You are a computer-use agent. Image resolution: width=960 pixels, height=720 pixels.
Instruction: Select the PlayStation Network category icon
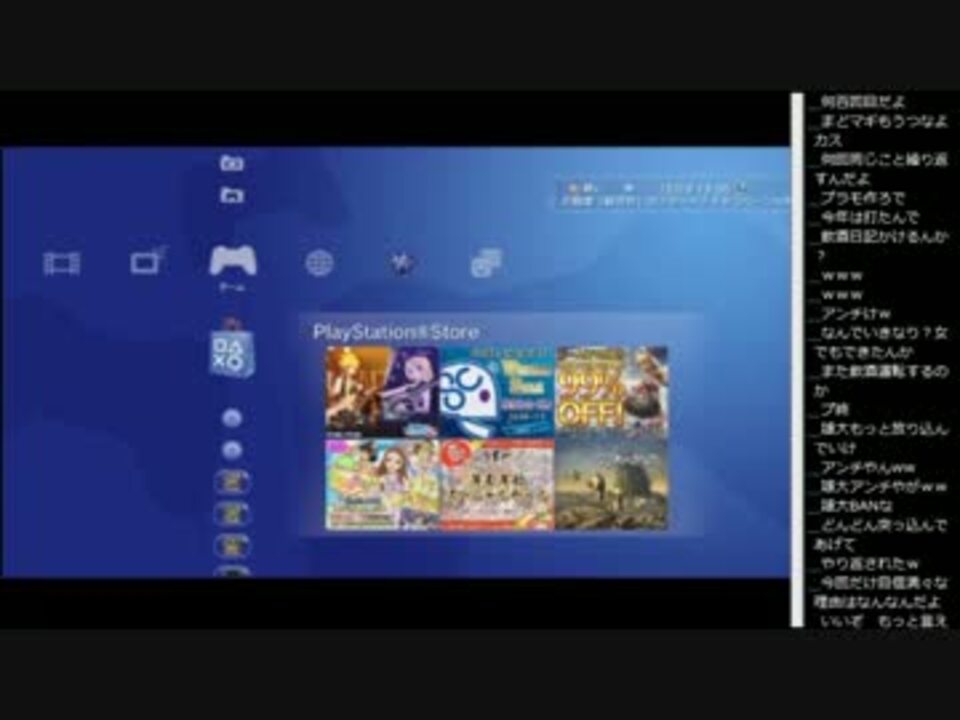[x=402, y=264]
